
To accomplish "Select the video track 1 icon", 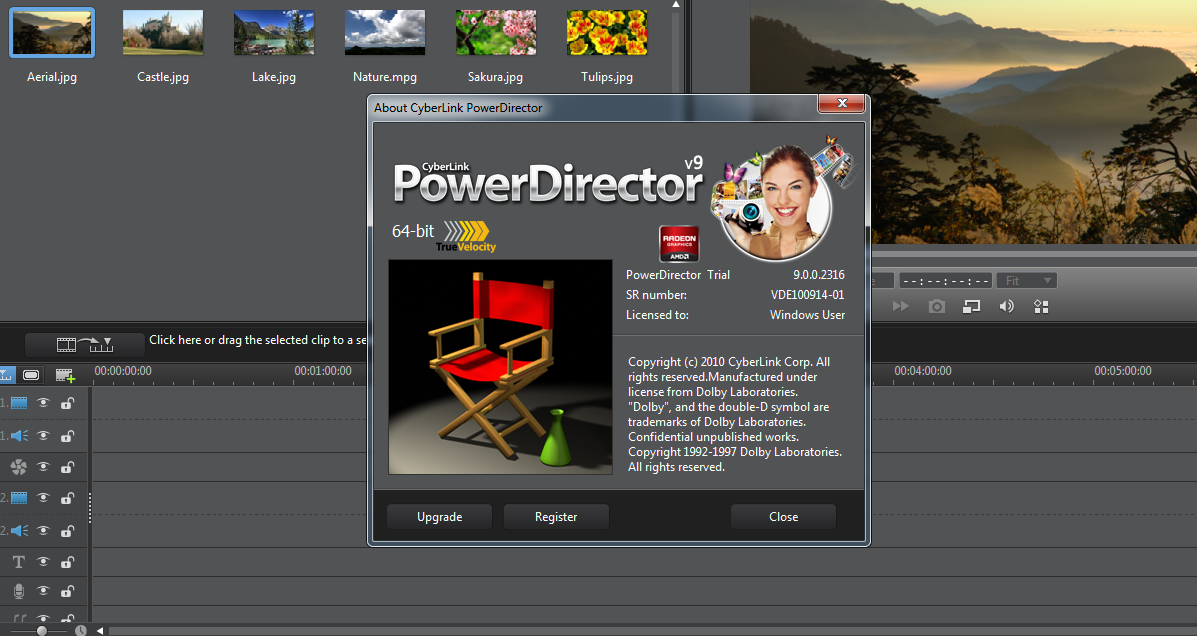I will [x=19, y=403].
